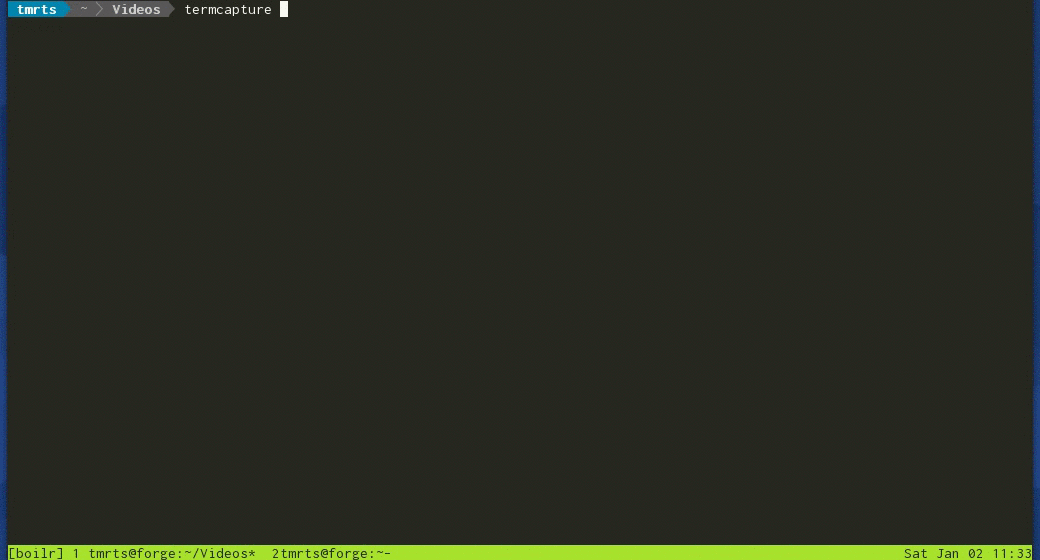The image size is (1040, 560).
Task: Select the Videos directory prompt segment
Action: (136, 9)
